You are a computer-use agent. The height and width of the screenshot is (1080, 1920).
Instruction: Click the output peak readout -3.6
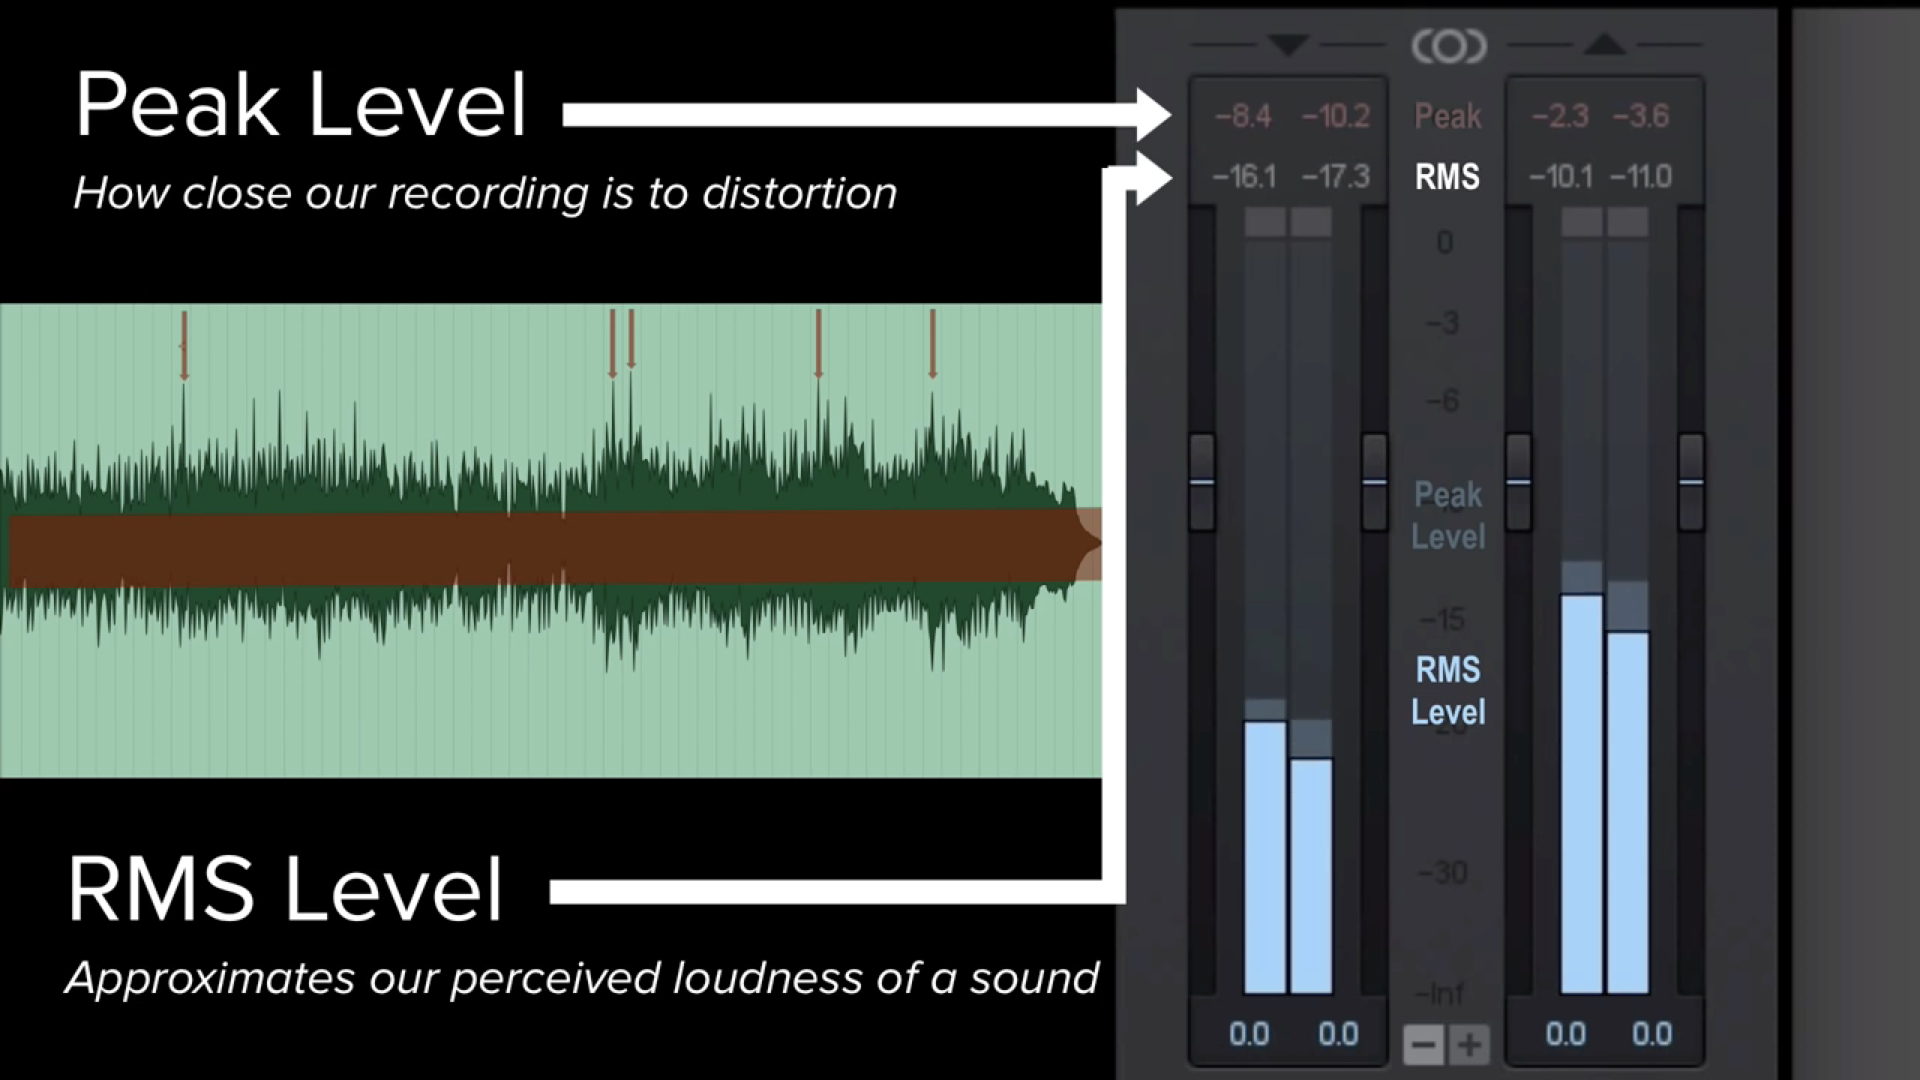pyautogui.click(x=1641, y=116)
